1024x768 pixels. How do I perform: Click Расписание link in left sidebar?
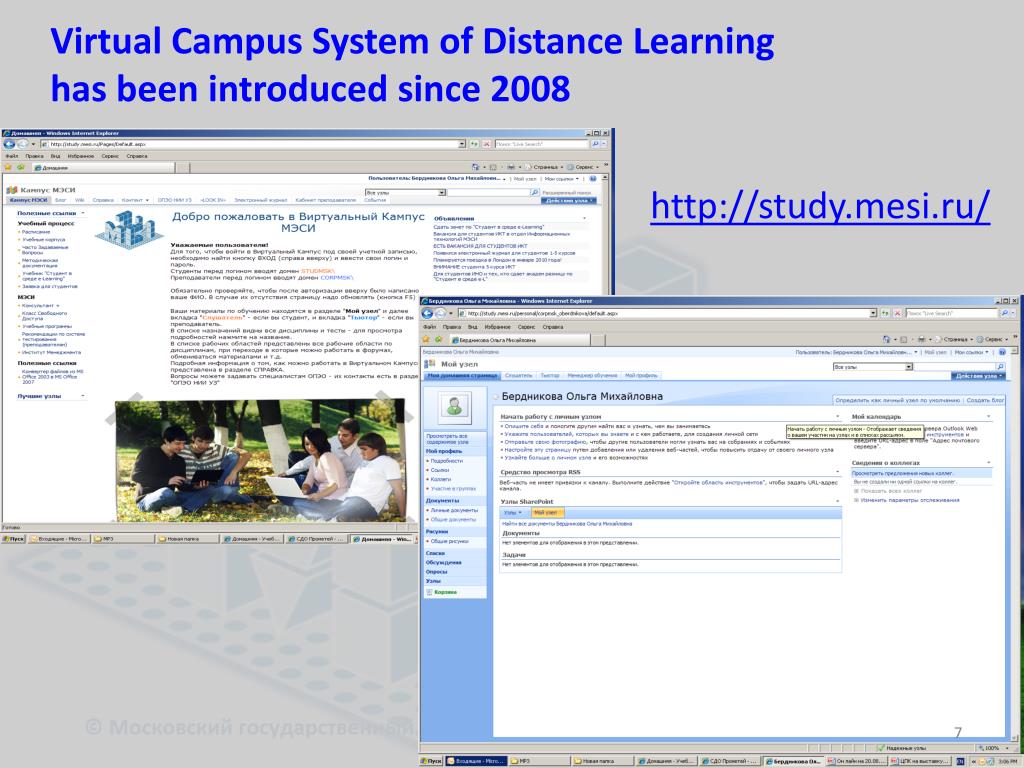(x=36, y=232)
